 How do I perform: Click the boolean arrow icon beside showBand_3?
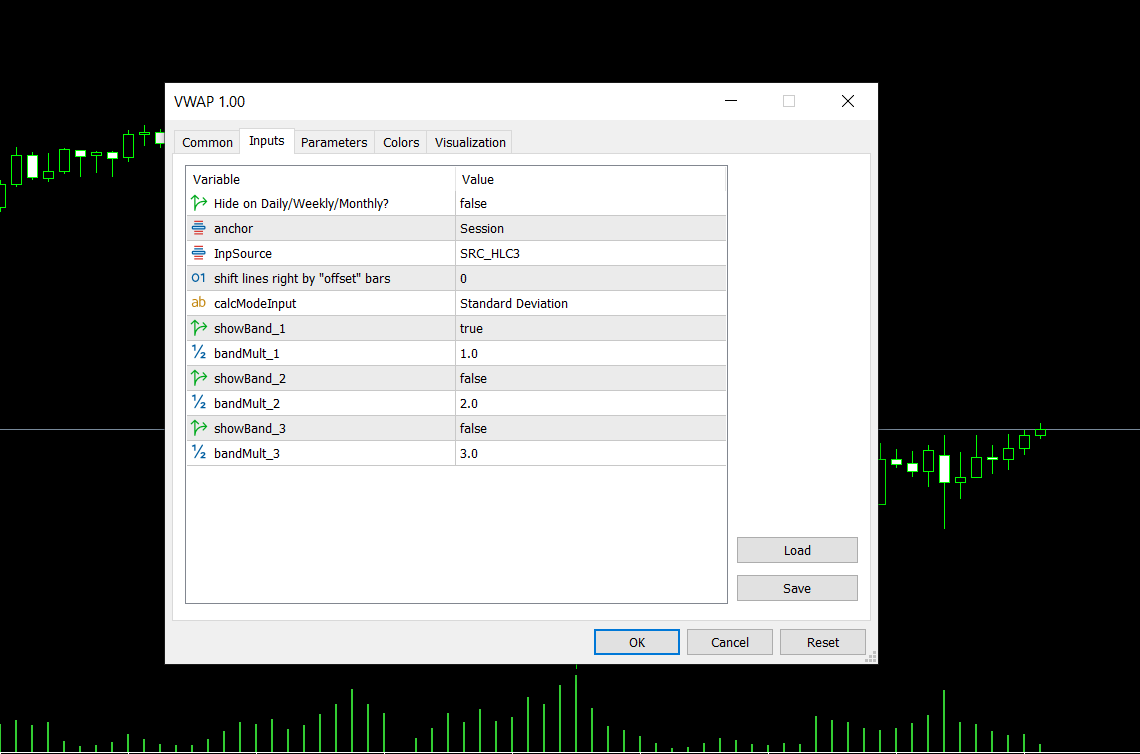[x=199, y=428]
